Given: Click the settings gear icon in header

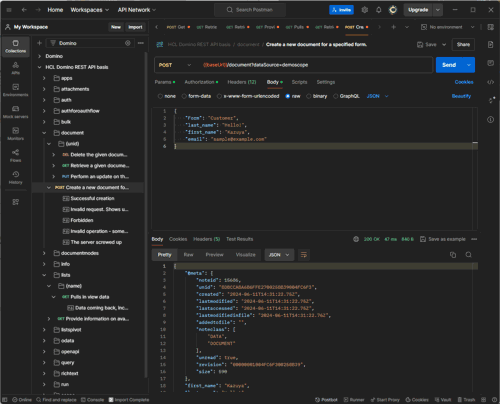Looking at the screenshot, I should 365,10.
